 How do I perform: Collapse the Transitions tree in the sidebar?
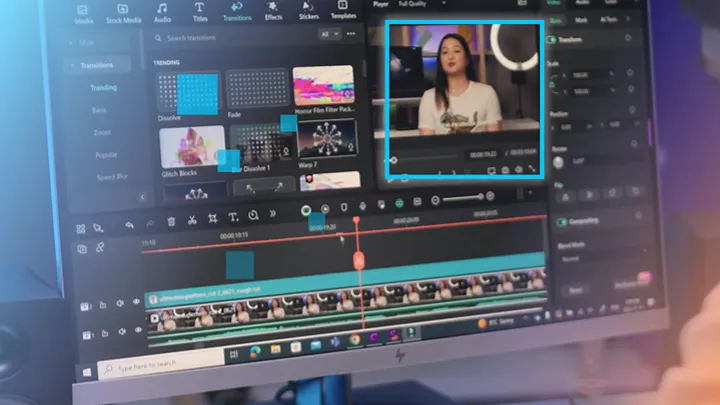pos(72,66)
